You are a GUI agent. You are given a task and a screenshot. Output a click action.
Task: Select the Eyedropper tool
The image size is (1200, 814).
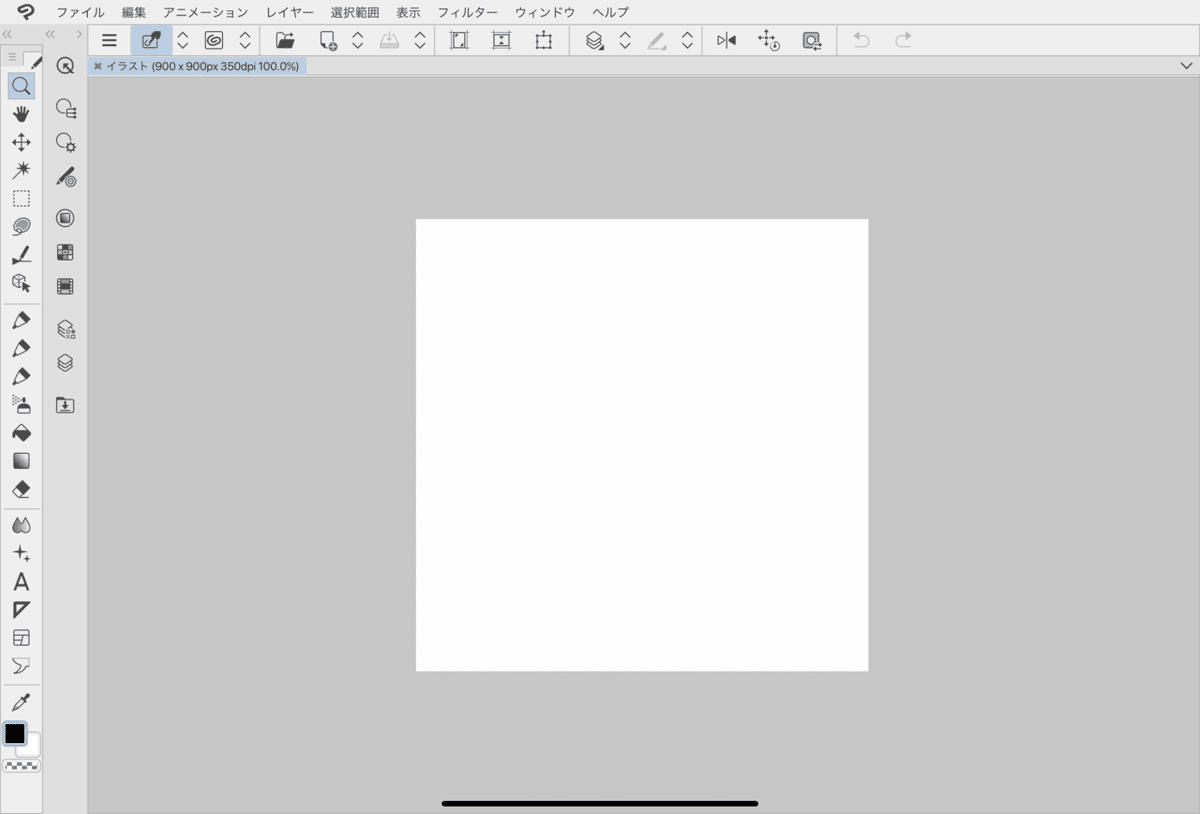[x=21, y=702]
